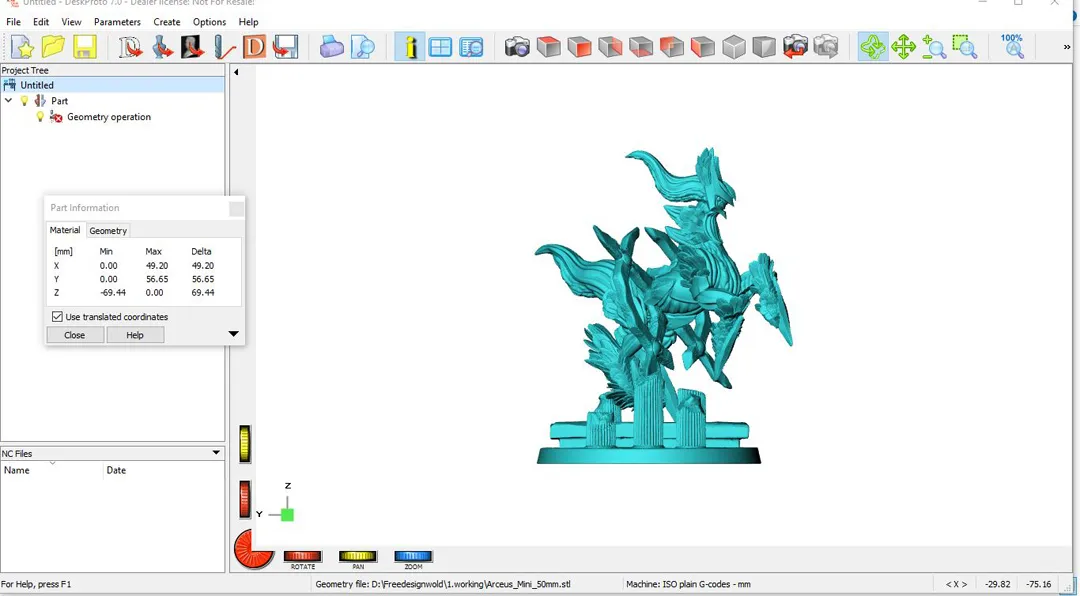Expand Part Information with the black down arrow
The width and height of the screenshot is (1080, 596).
(233, 334)
